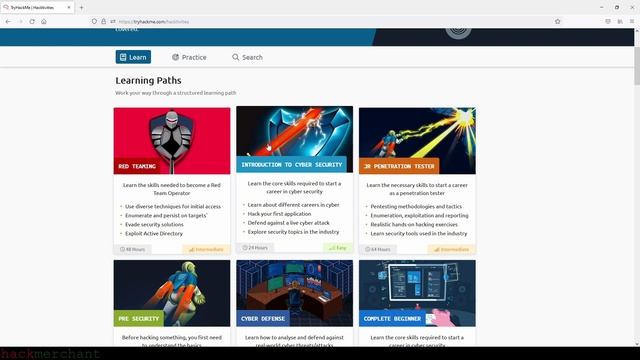
Task: Click the JR PENETRATION TESTER label
Action: (399, 166)
